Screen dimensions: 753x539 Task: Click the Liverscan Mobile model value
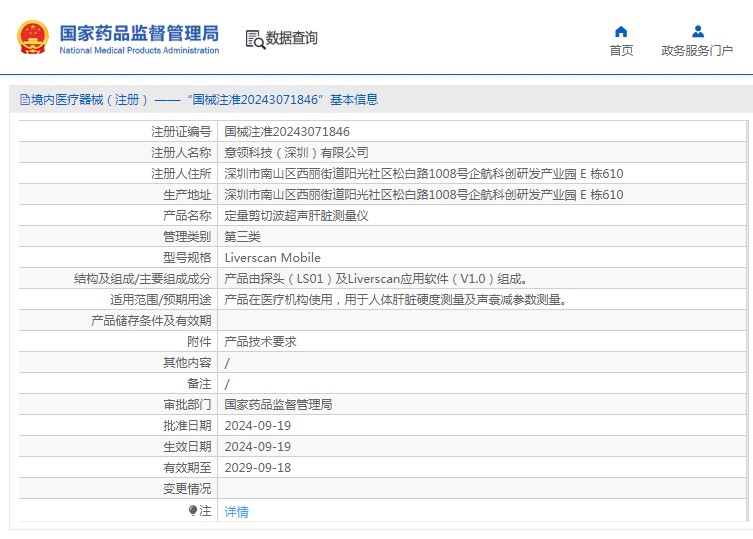[273, 258]
